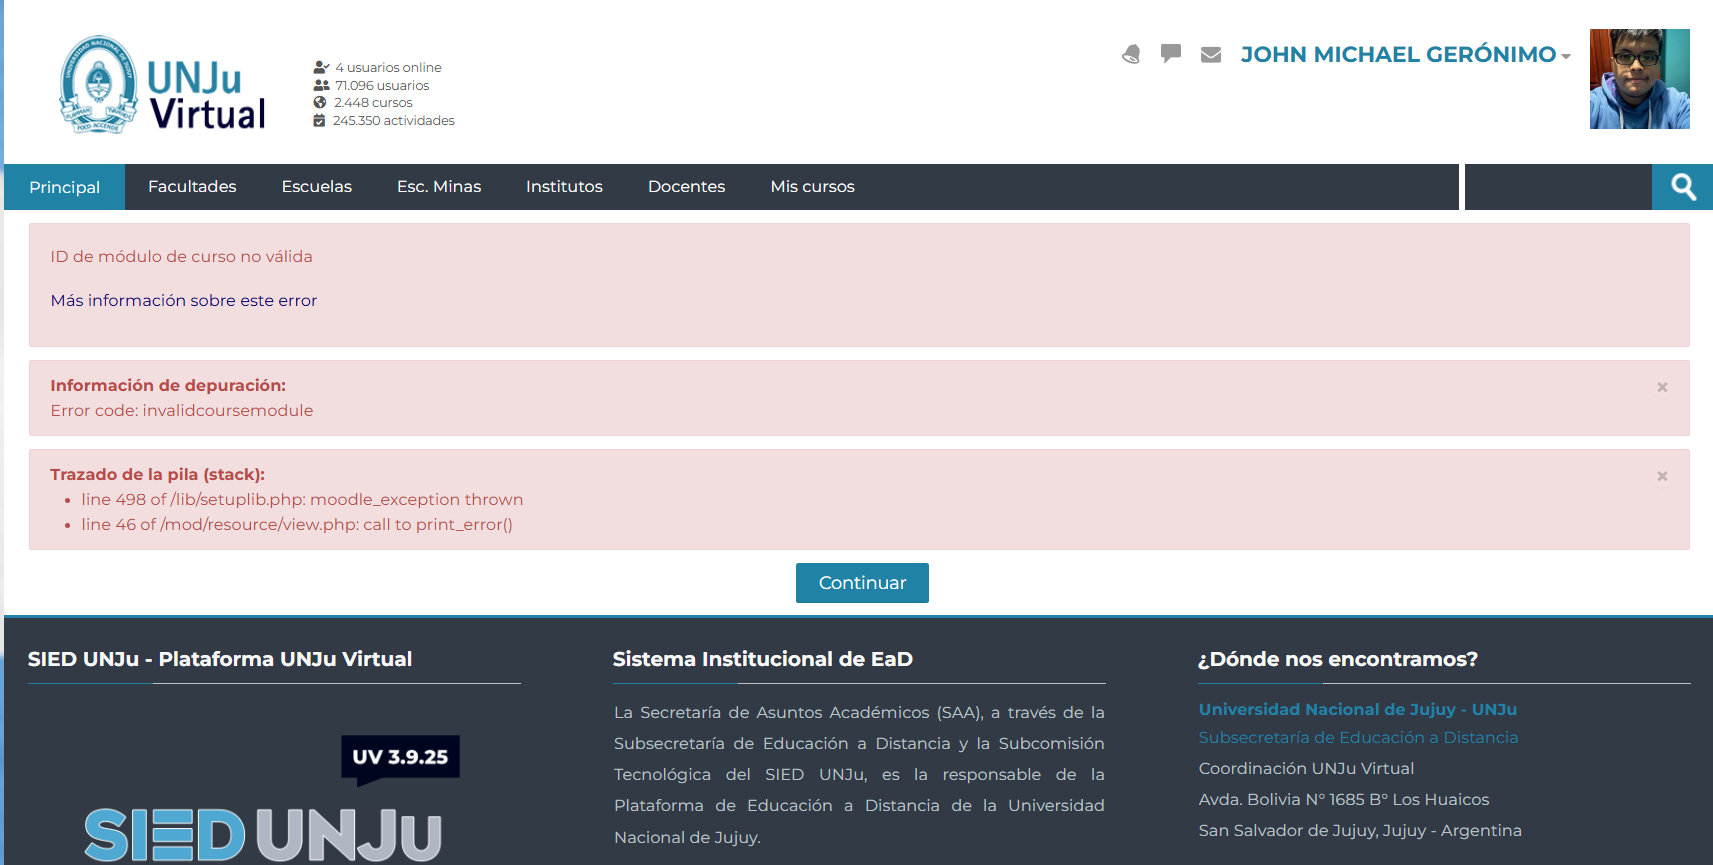The image size is (1713, 865).
Task: Go to the Principal tab
Action: click(65, 187)
